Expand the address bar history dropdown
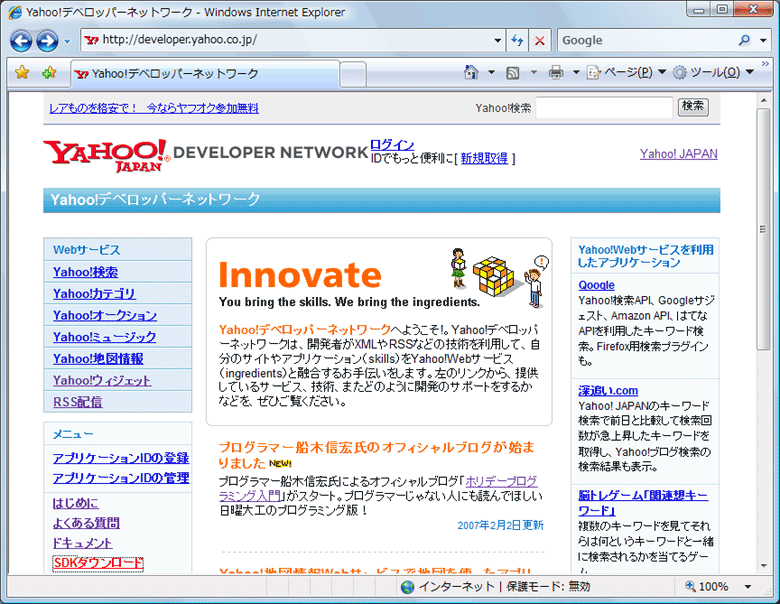Viewport: 780px width, 604px height. 497,40
